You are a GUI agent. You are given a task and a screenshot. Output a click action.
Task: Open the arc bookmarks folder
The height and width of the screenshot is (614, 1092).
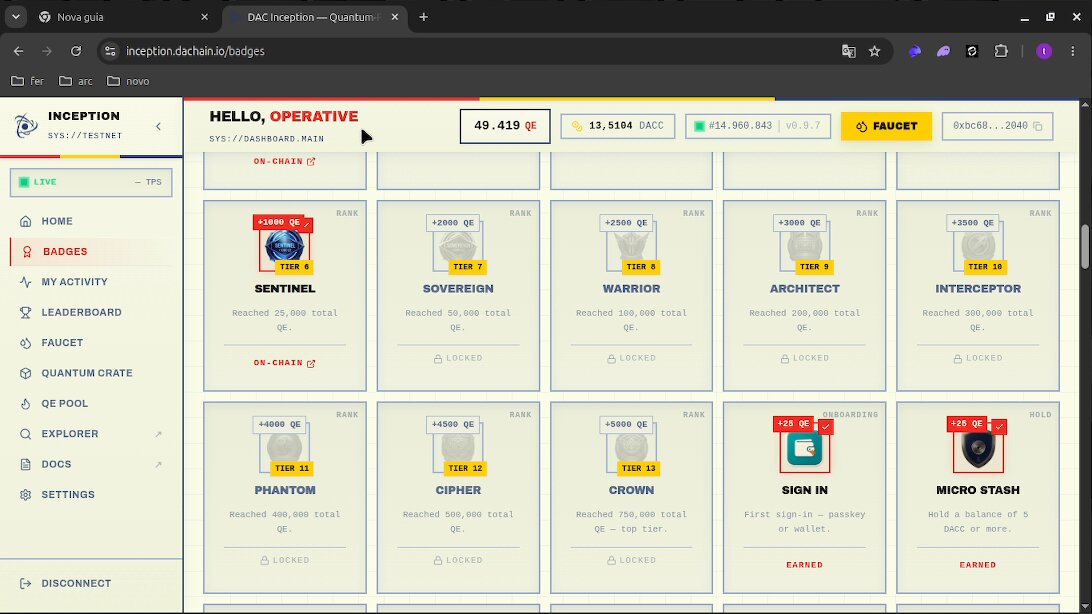click(75, 81)
